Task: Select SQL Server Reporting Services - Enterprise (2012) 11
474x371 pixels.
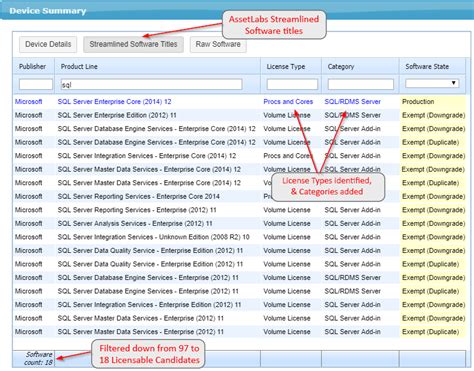Action: coord(137,210)
